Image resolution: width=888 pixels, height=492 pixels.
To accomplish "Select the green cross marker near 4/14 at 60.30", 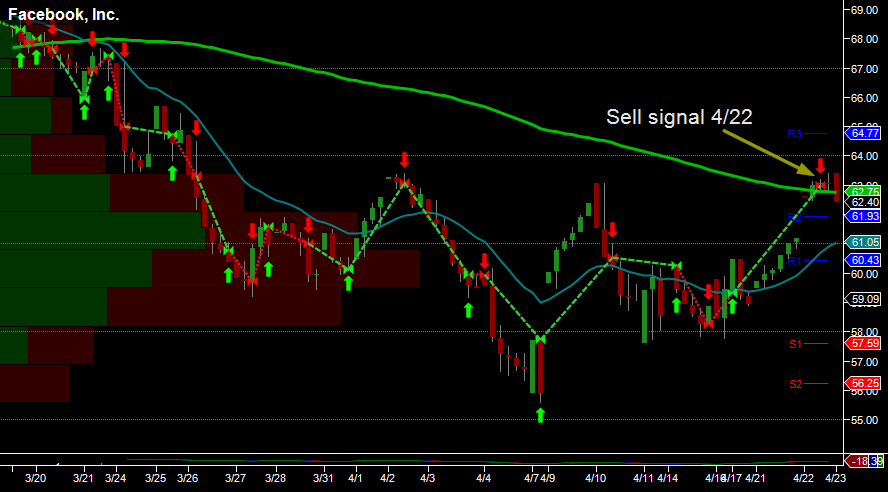I will 676,265.
